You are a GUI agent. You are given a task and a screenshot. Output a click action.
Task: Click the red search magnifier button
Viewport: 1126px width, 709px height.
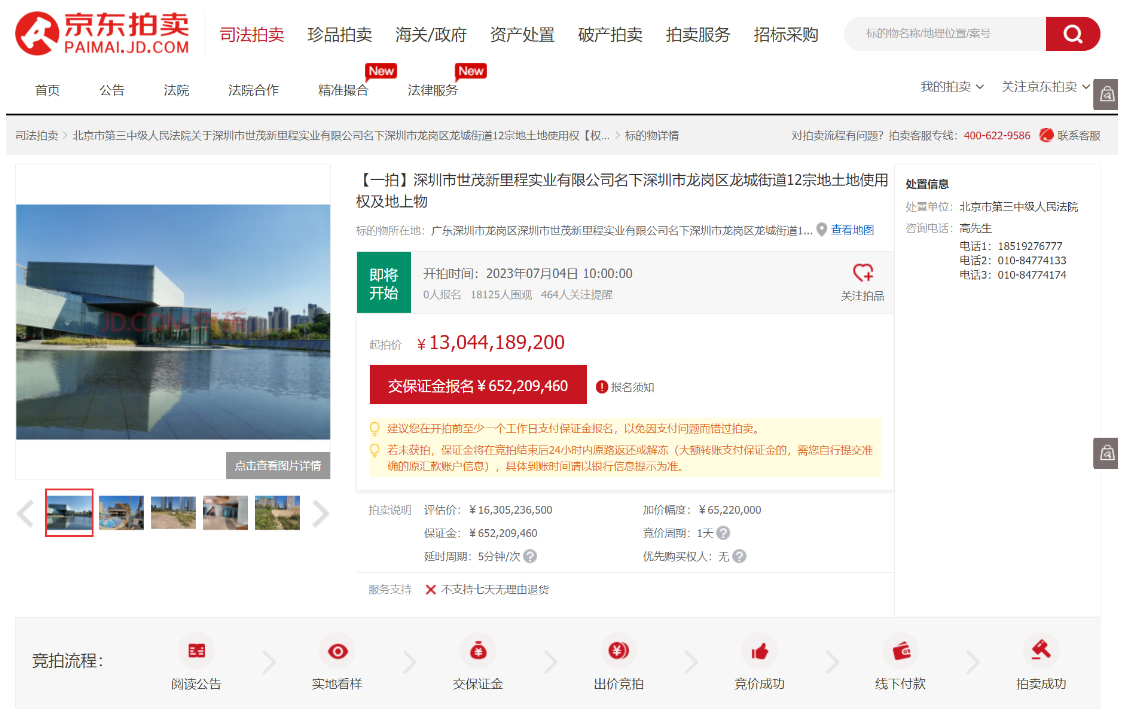1072,34
